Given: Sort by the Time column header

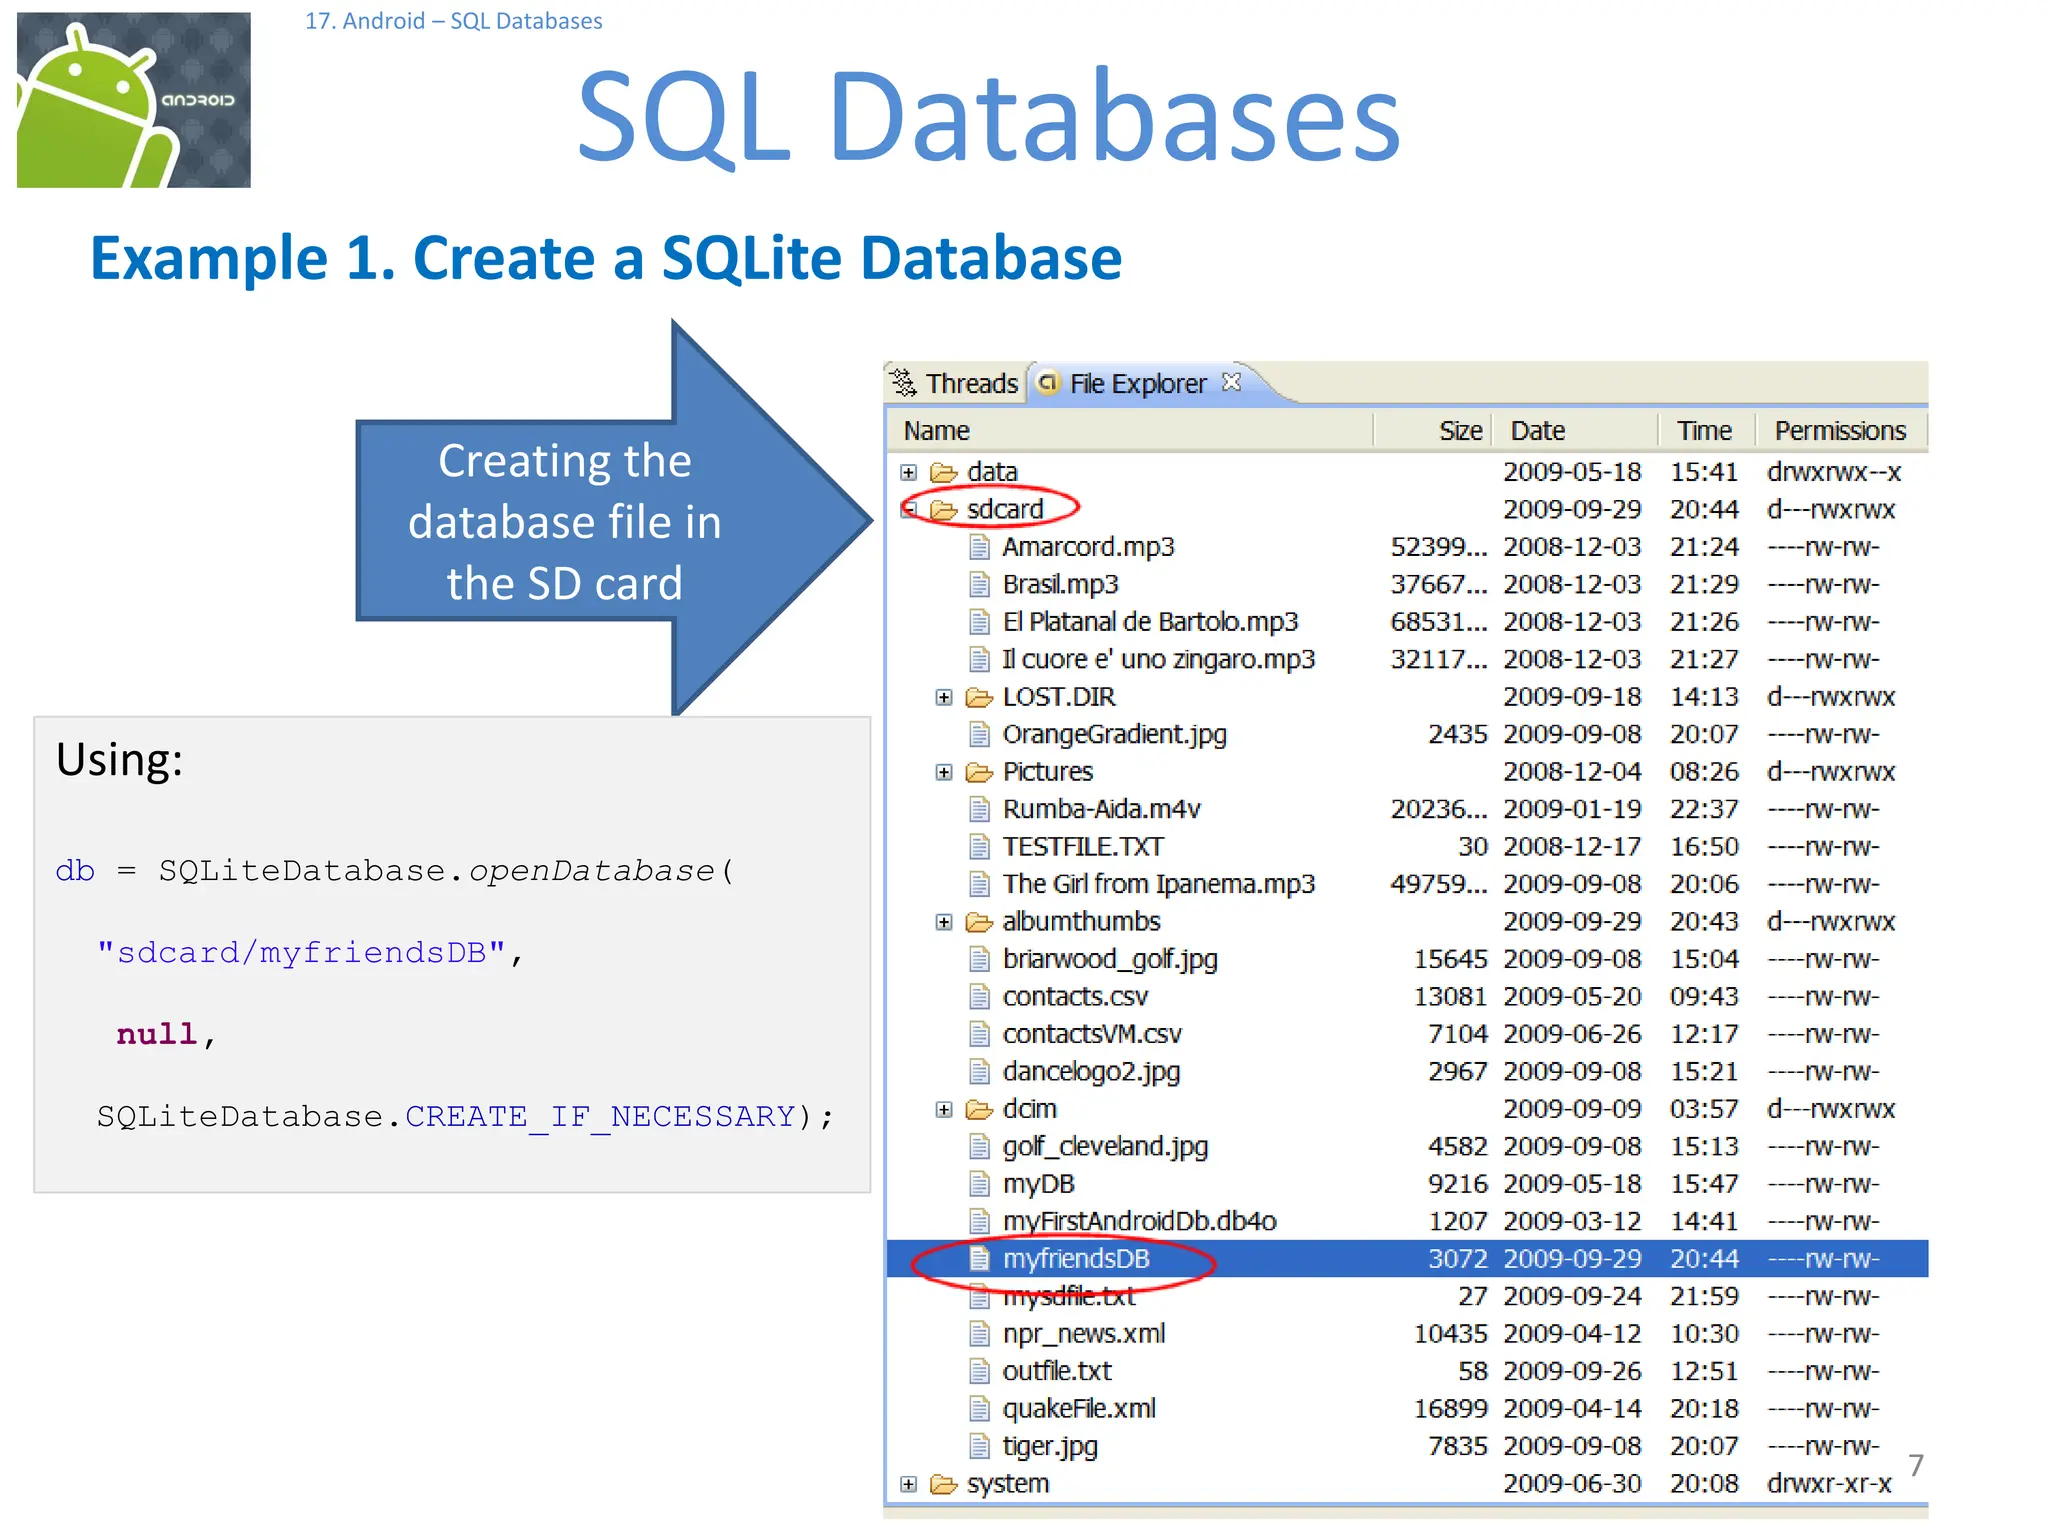Looking at the screenshot, I should (1707, 430).
